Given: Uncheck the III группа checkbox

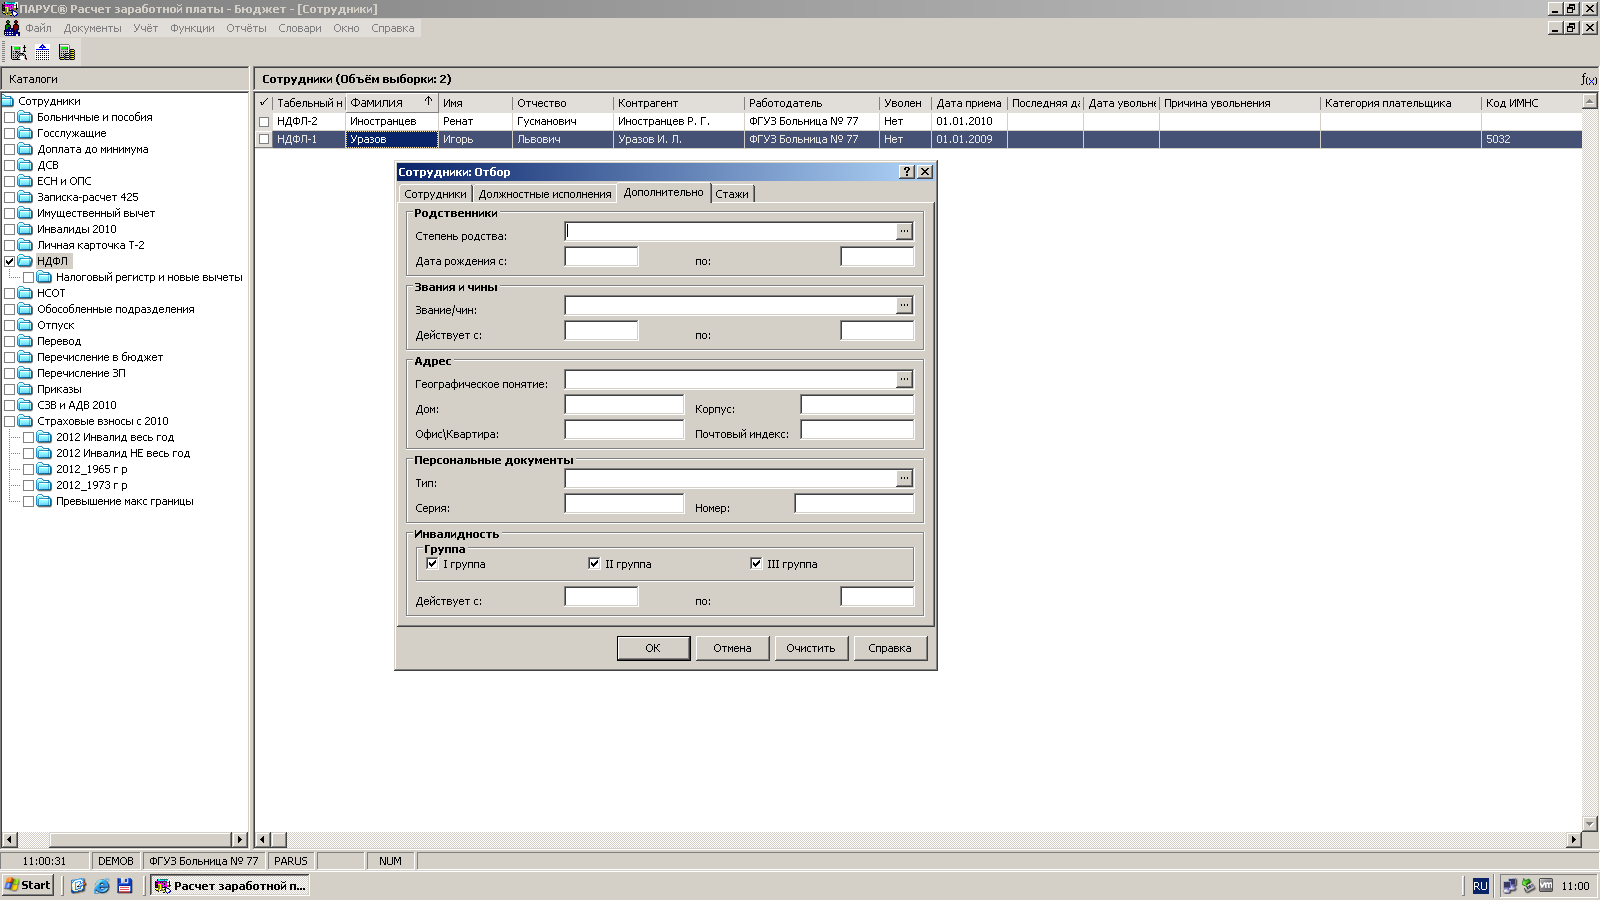Looking at the screenshot, I should pyautogui.click(x=756, y=564).
